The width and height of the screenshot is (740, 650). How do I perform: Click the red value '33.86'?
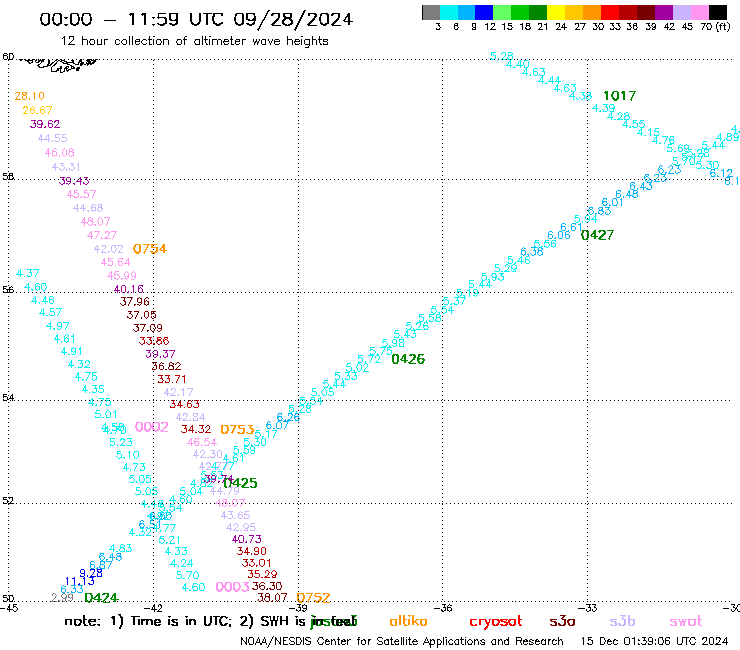tap(154, 341)
